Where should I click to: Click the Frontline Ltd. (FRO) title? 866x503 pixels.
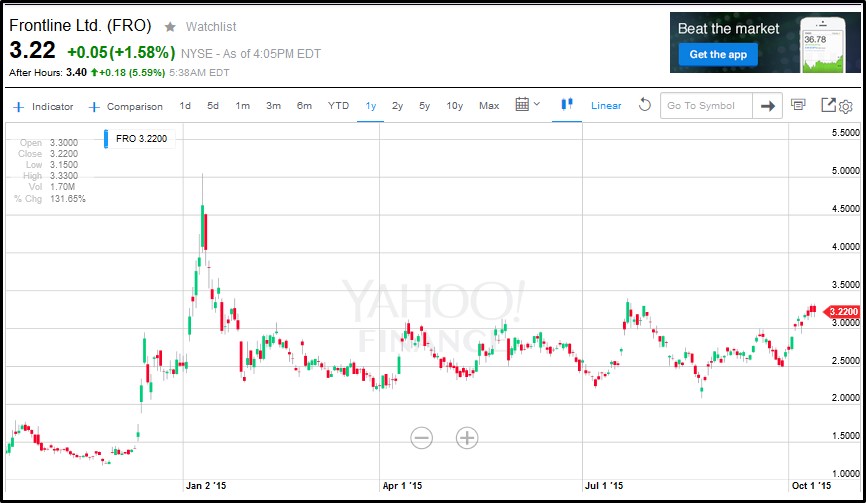point(80,25)
